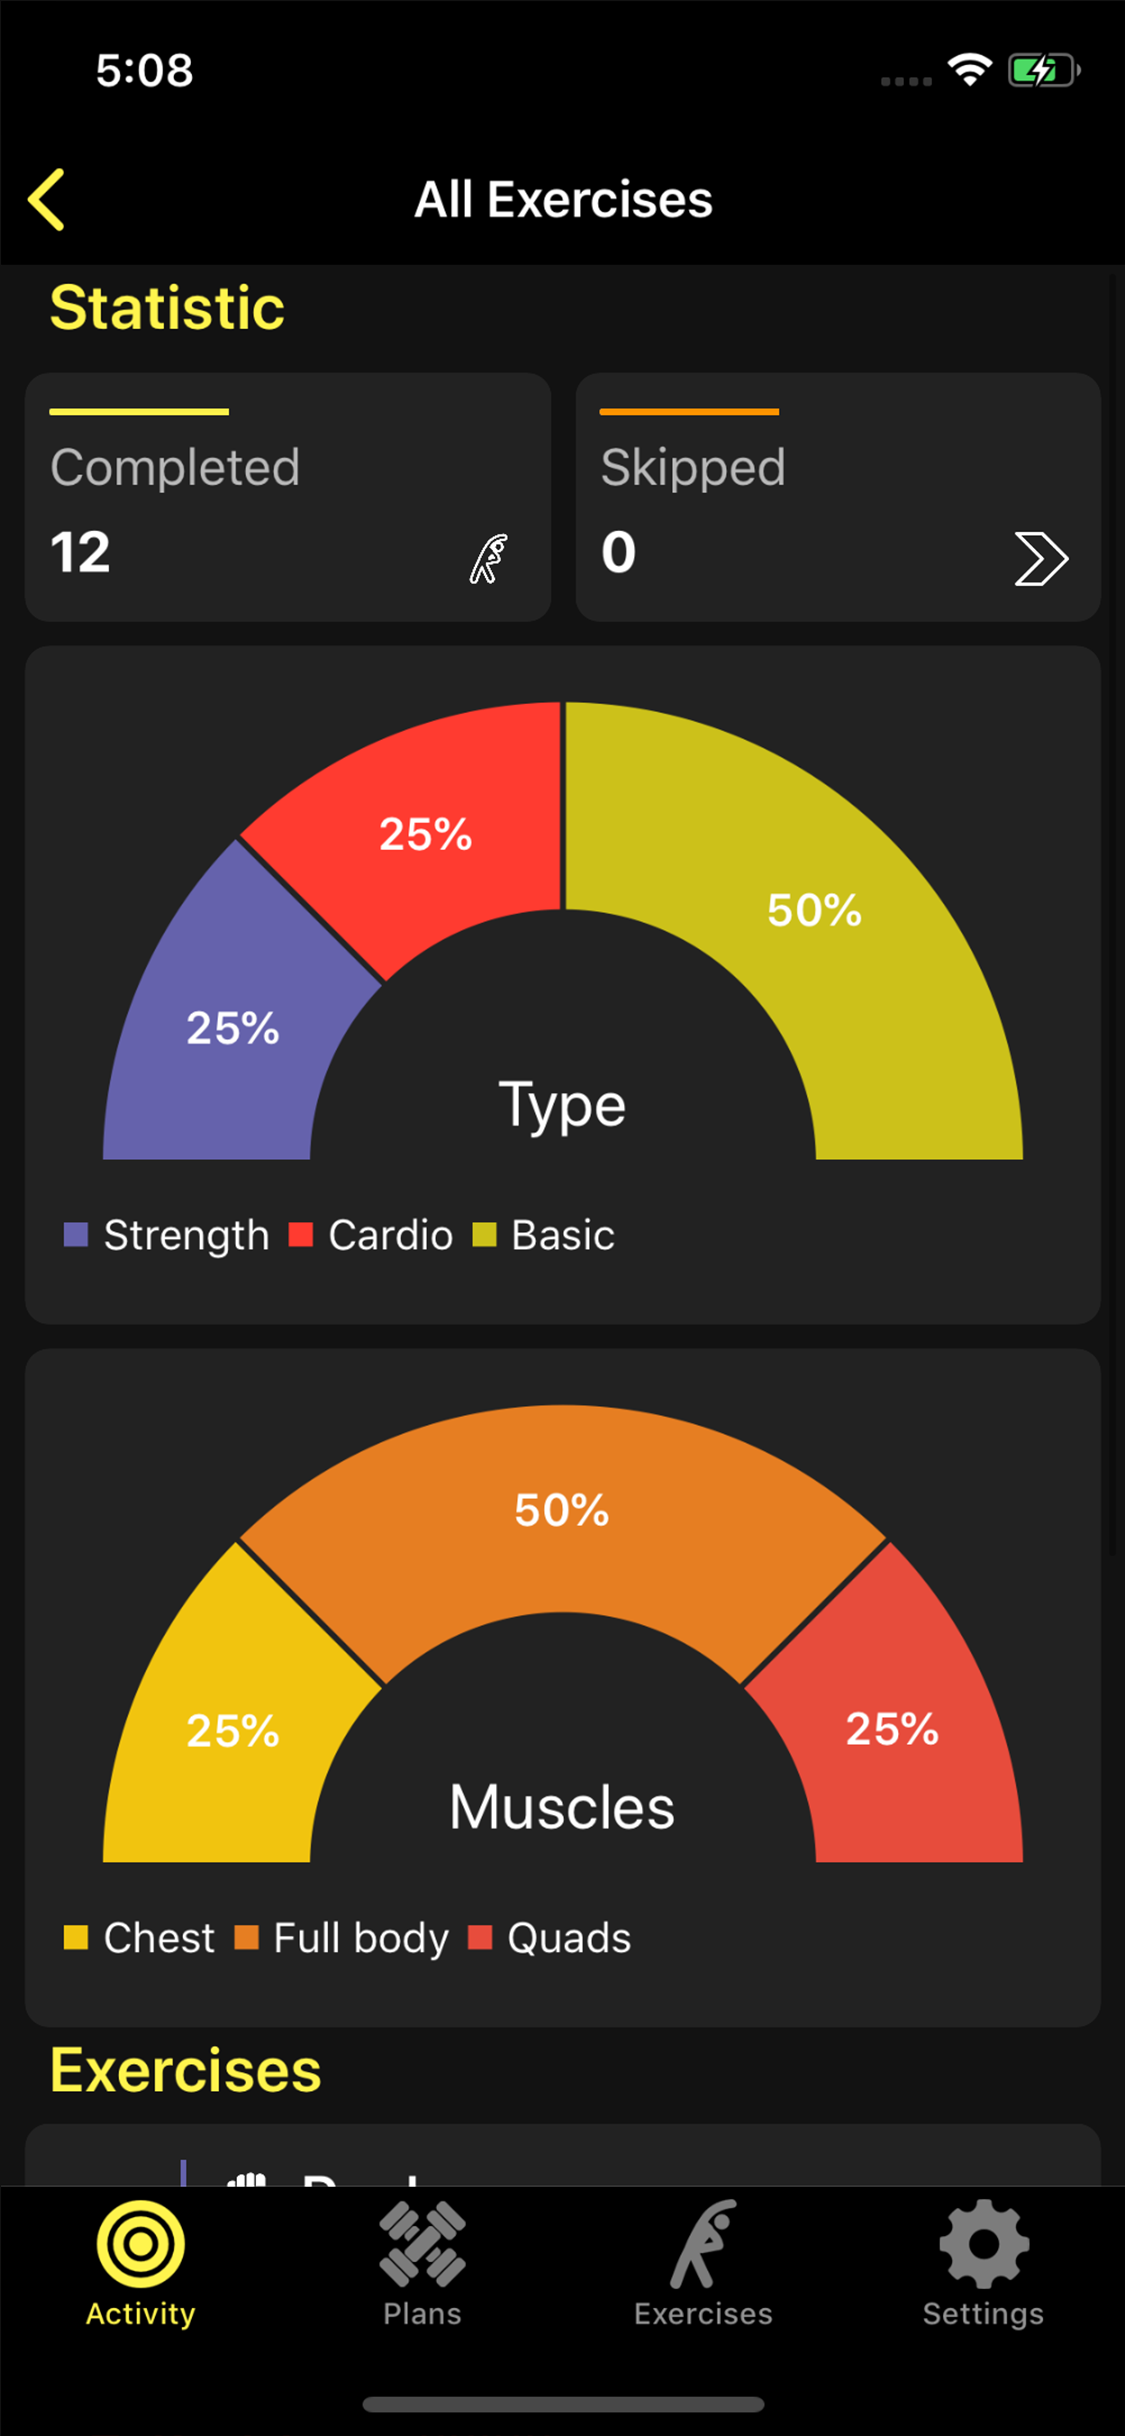Screen dimensions: 1125x2436
Task: Tap the Wi-Fi icon in the status bar
Action: [967, 70]
